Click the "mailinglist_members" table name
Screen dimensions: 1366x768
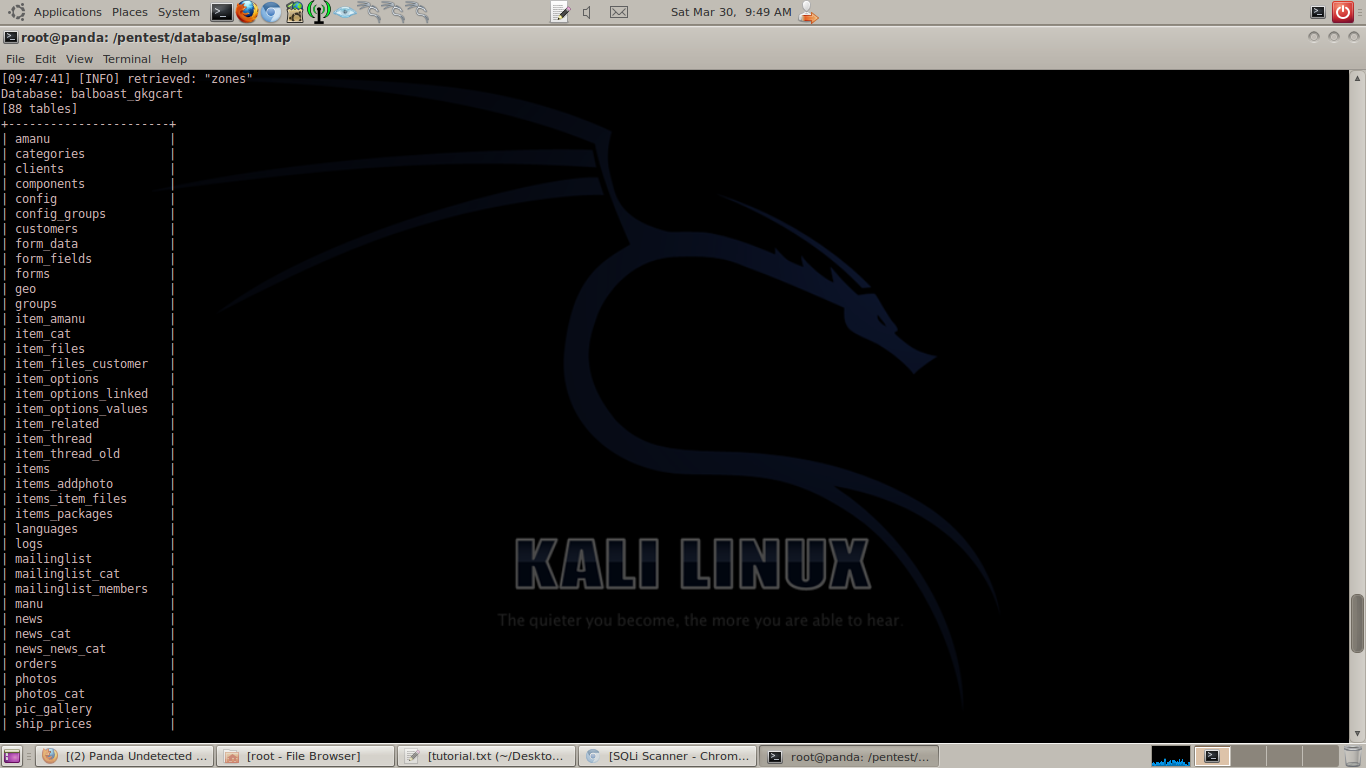[81, 589]
